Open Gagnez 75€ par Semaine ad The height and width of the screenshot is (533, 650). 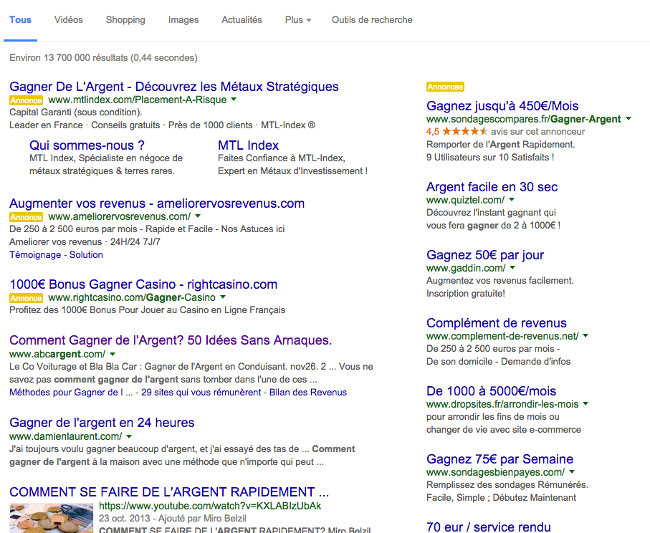(500, 459)
